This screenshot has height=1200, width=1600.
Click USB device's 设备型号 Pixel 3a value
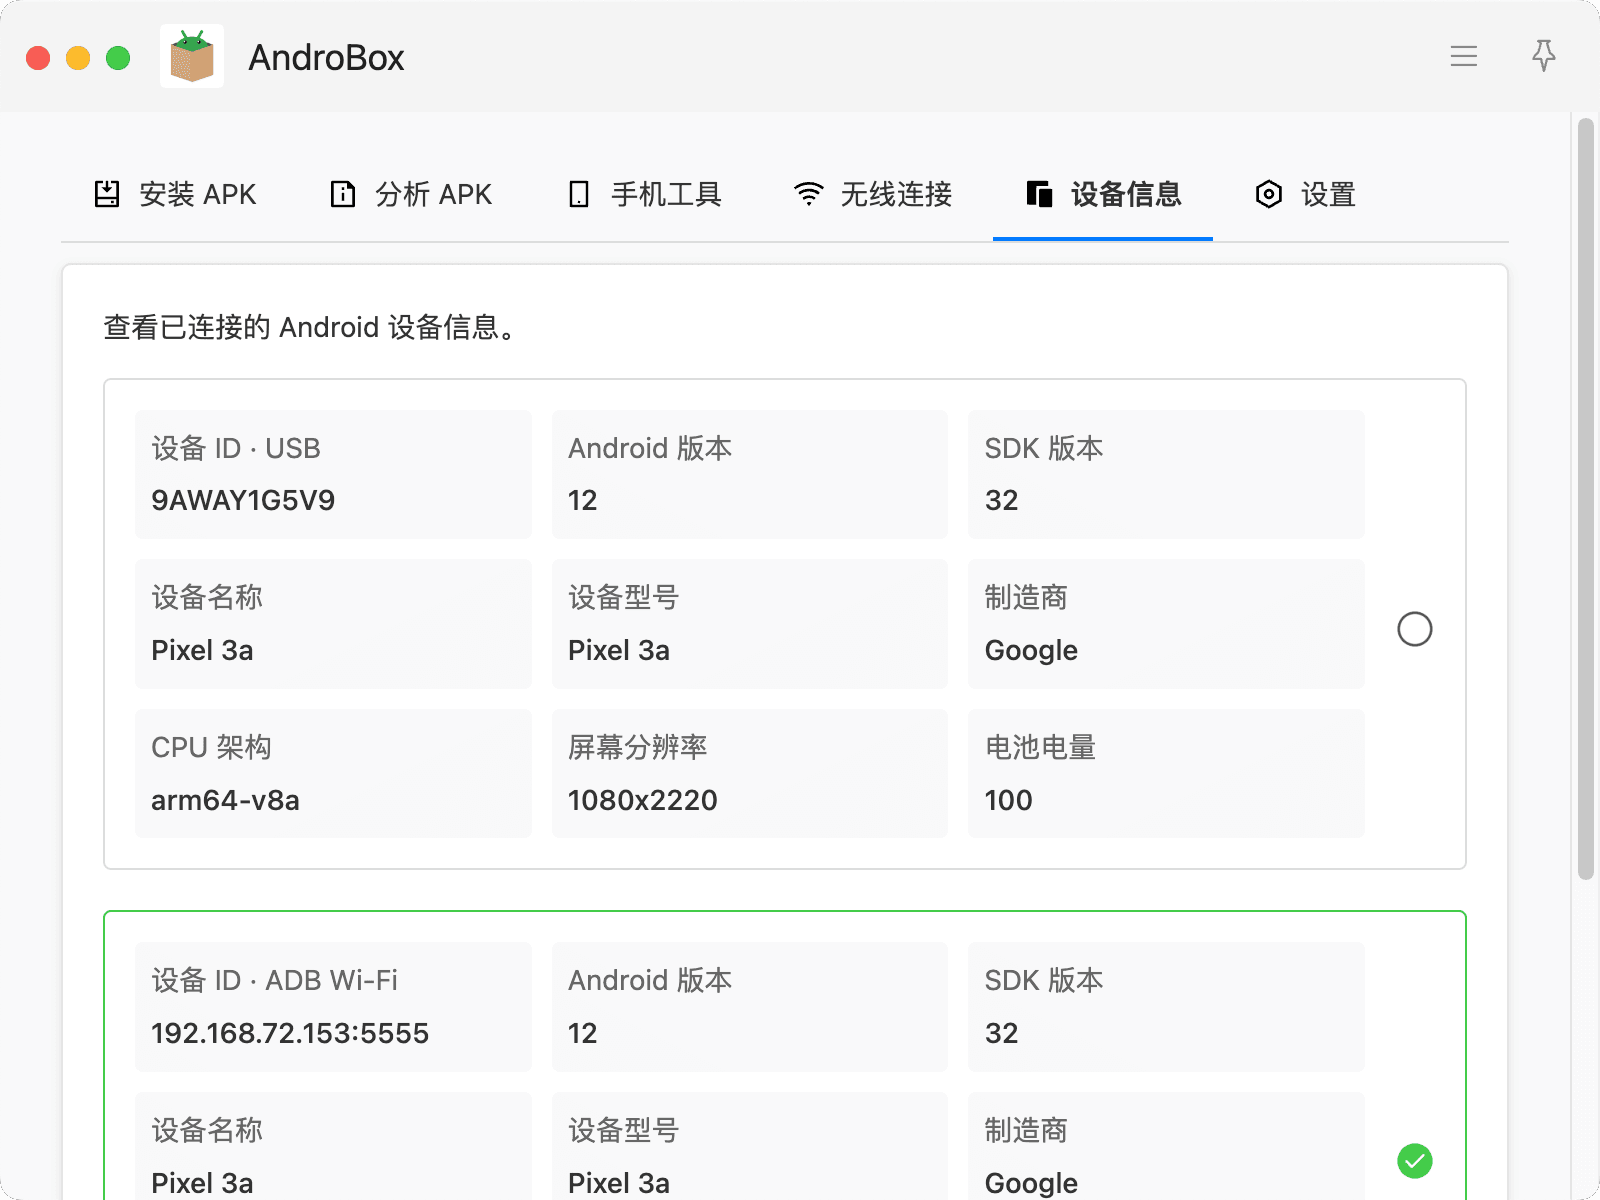[619, 650]
